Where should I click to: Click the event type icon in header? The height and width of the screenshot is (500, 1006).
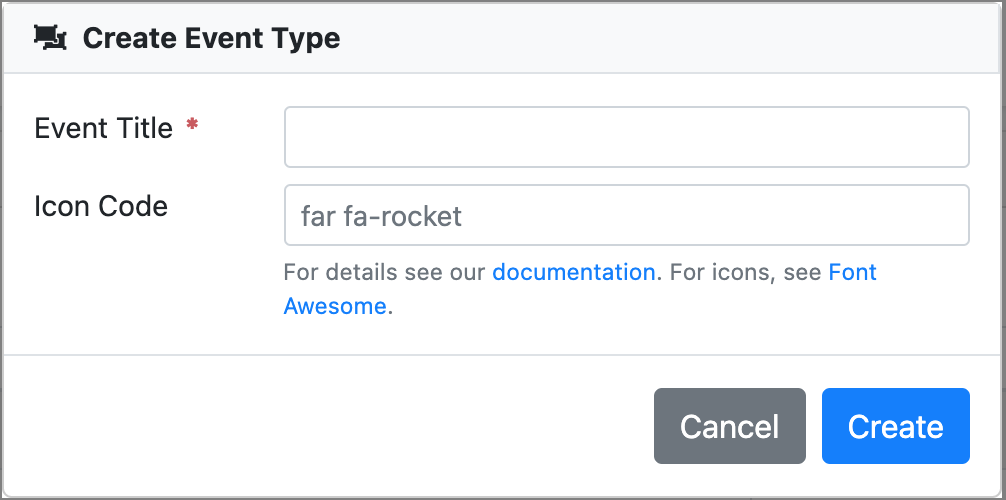50,38
